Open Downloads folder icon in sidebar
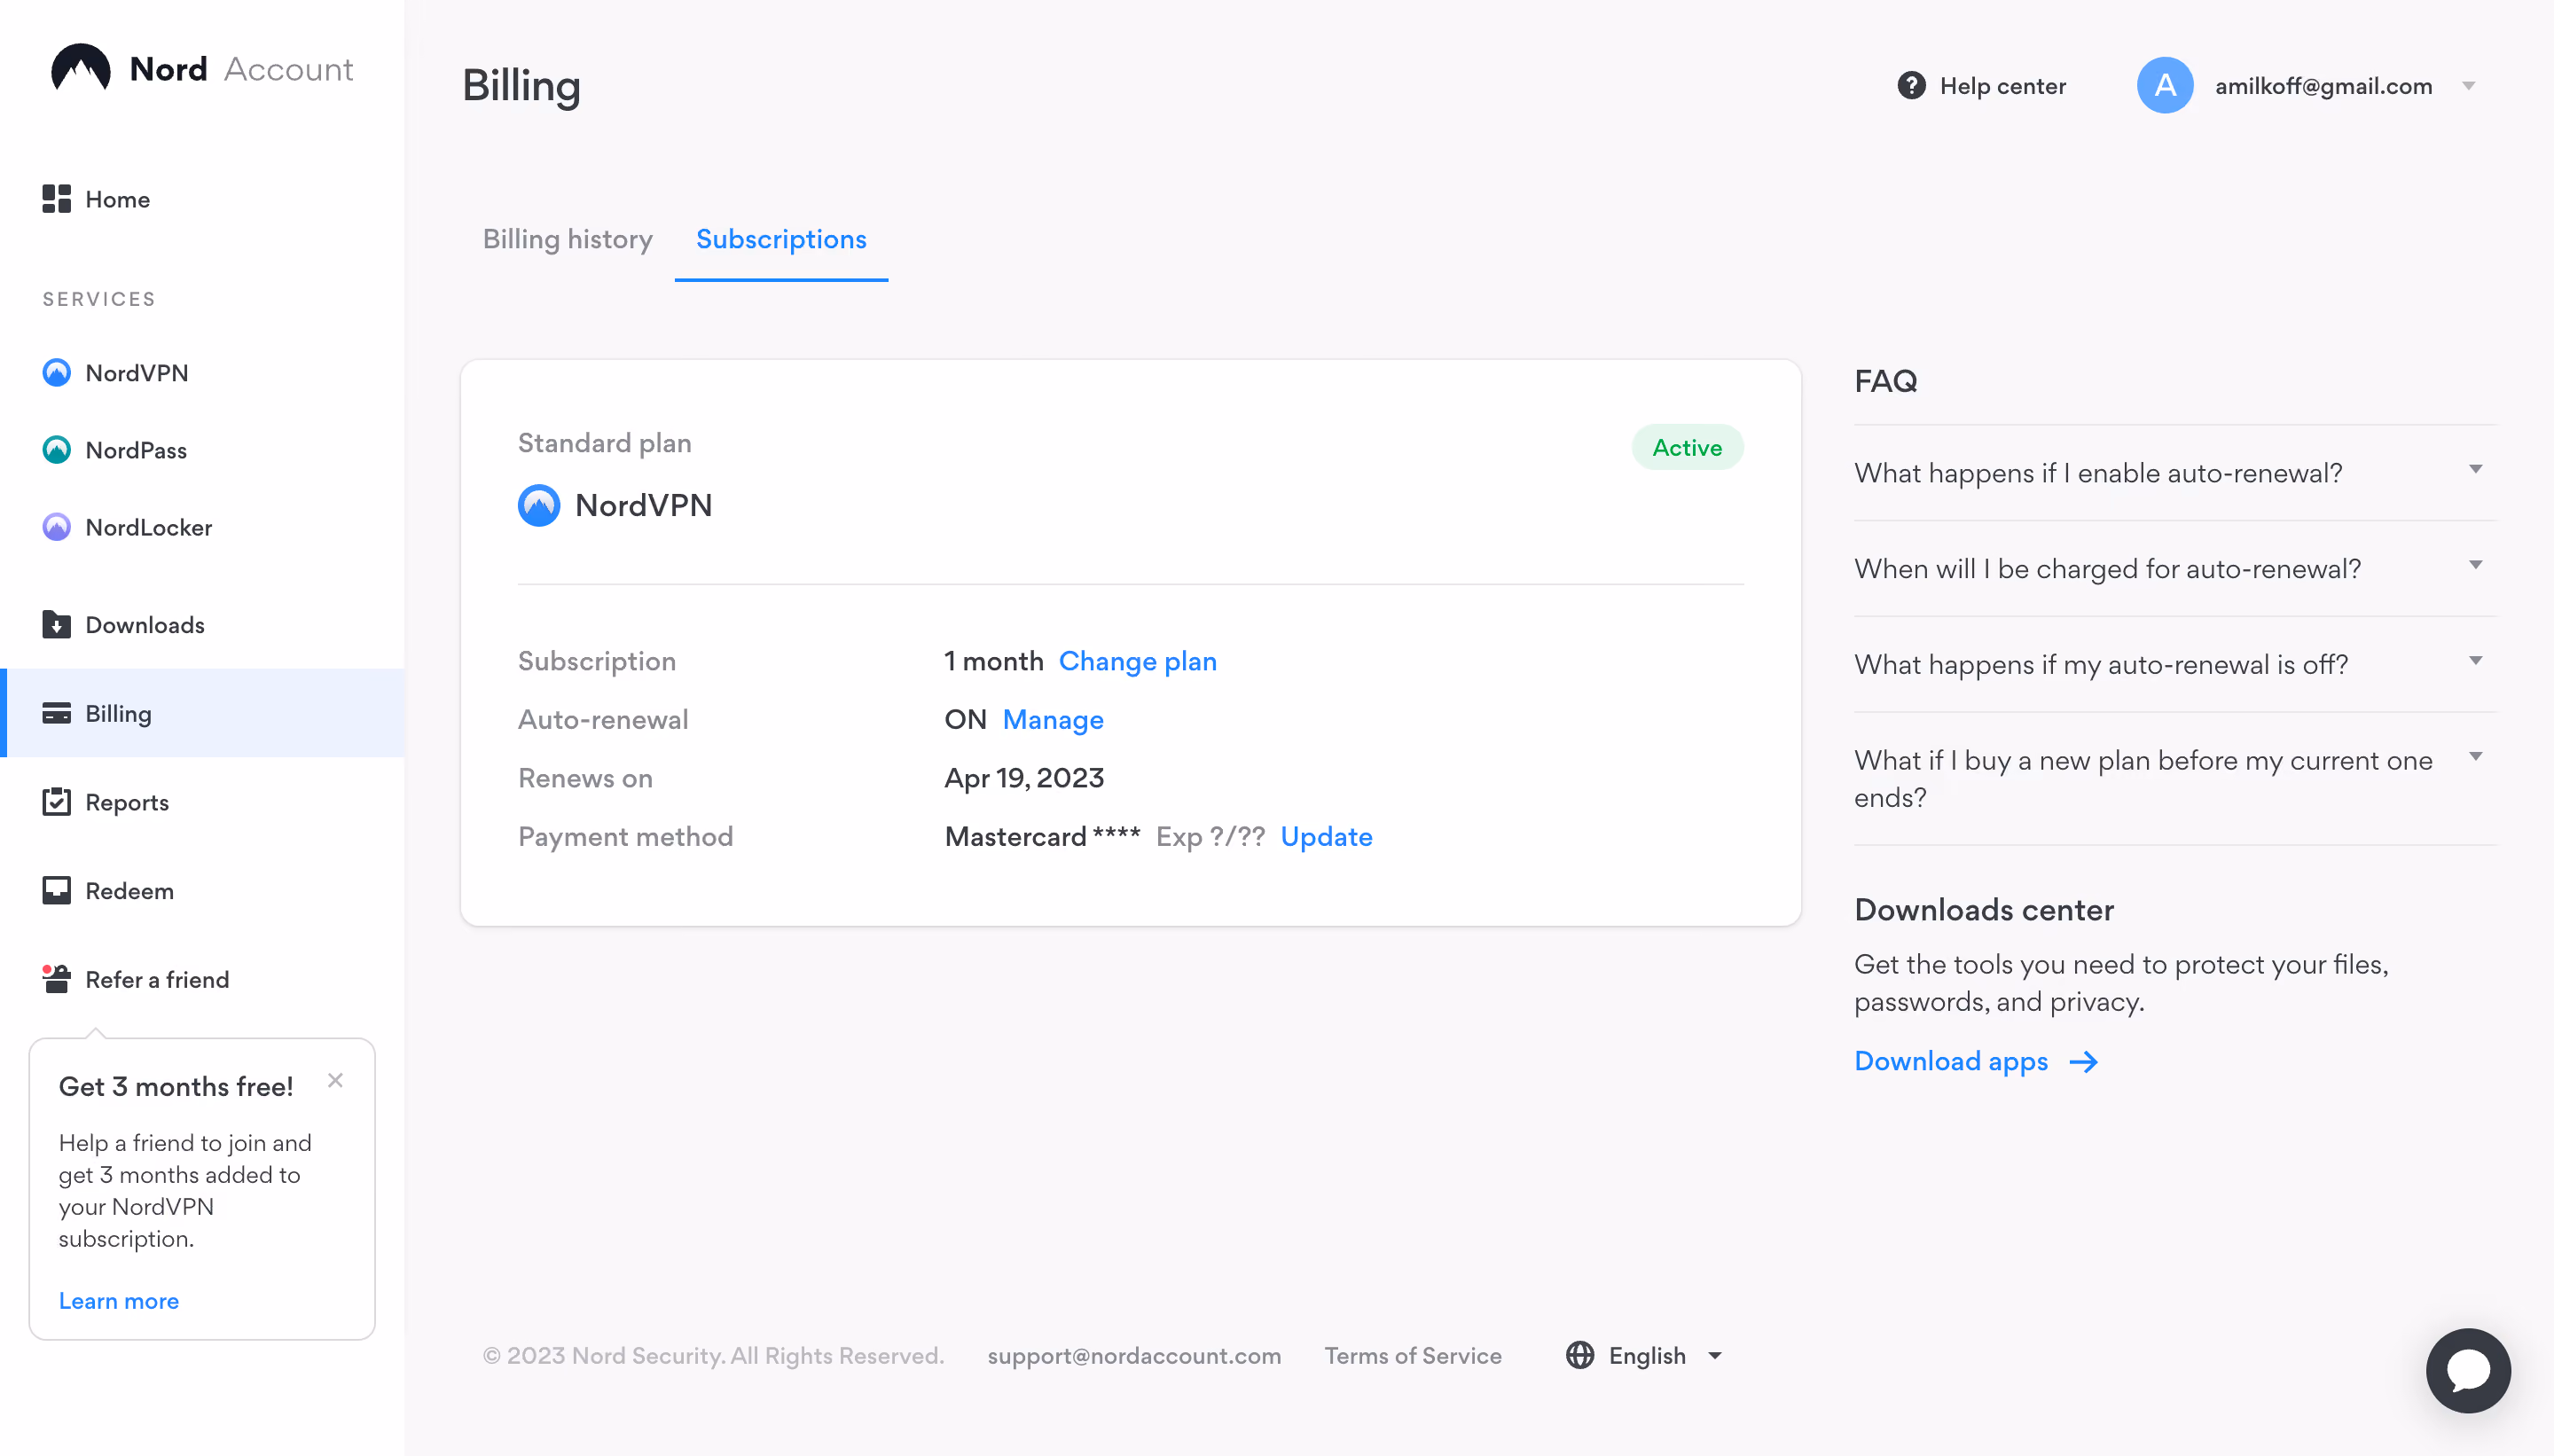 [x=57, y=625]
